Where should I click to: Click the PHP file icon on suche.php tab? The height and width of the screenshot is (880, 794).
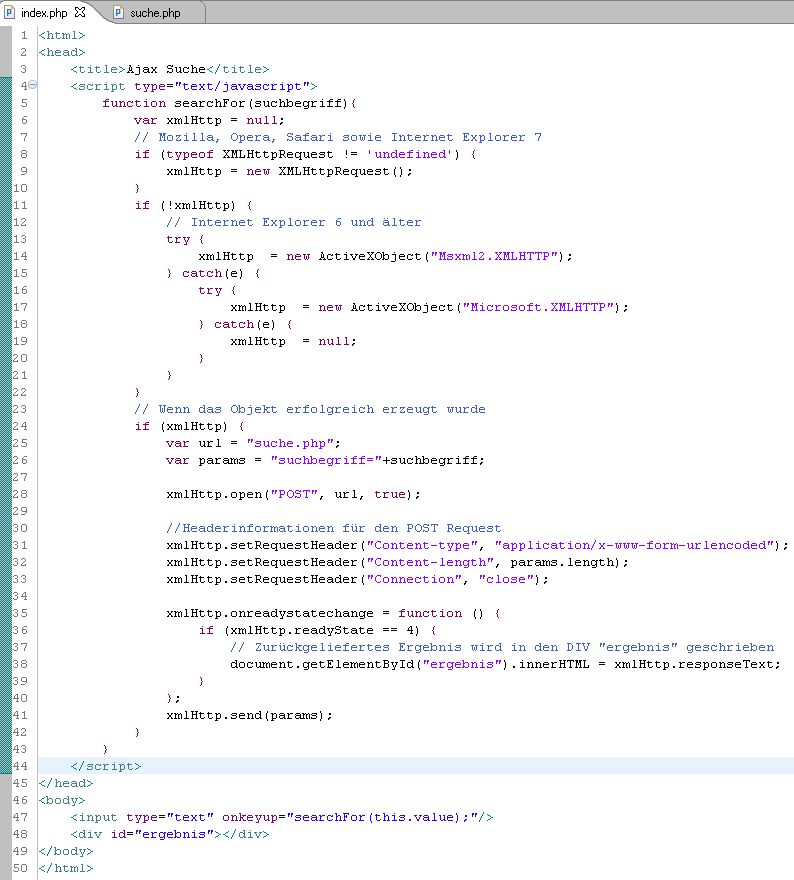118,12
